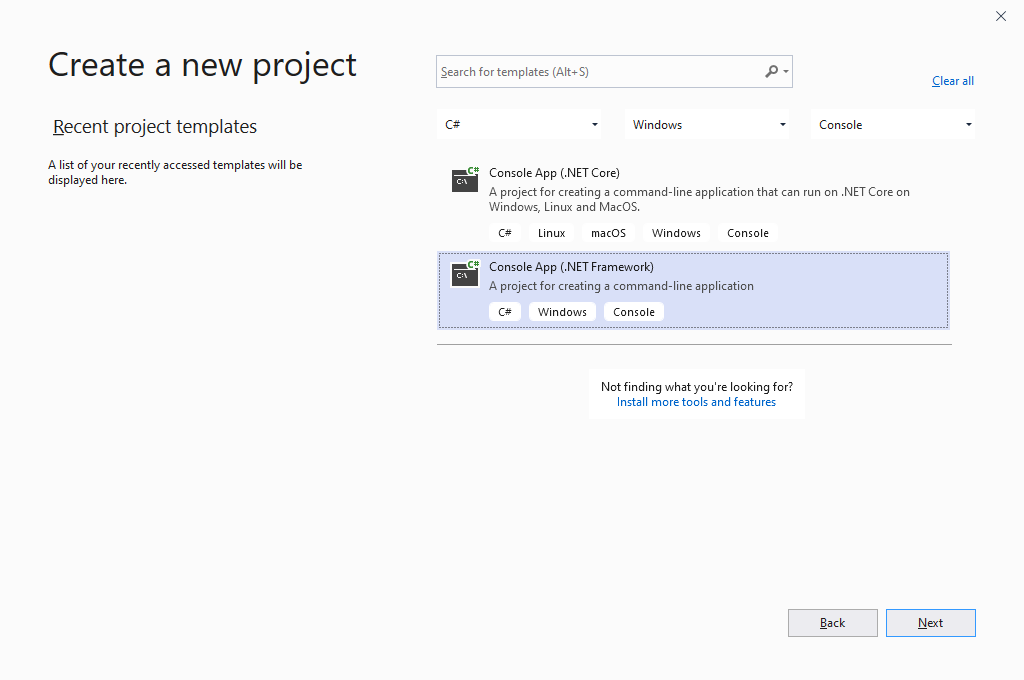The width and height of the screenshot is (1024, 680).
Task: Open the C# language filter dropdown
Action: (519, 124)
